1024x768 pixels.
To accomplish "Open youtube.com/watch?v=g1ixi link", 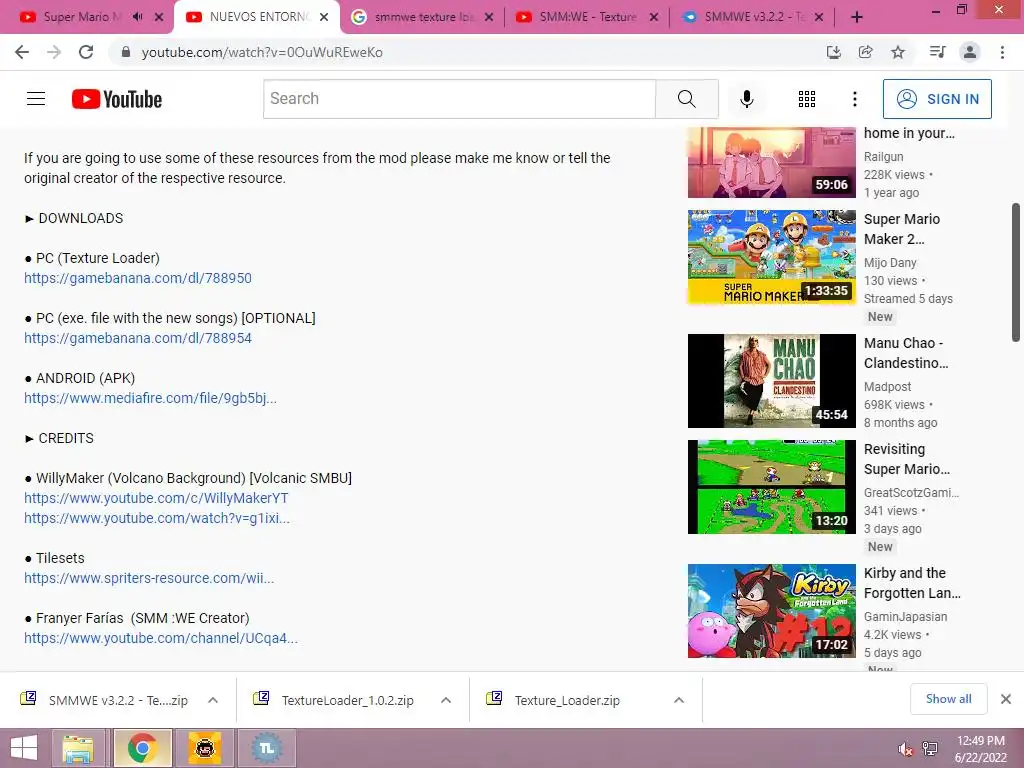I will (157, 518).
